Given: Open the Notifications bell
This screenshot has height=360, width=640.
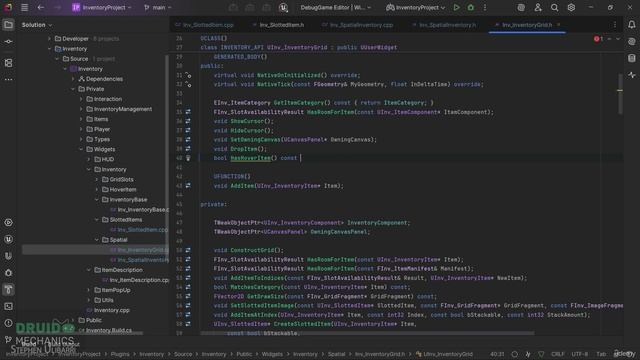Looking at the screenshot, I should click(x=631, y=25).
